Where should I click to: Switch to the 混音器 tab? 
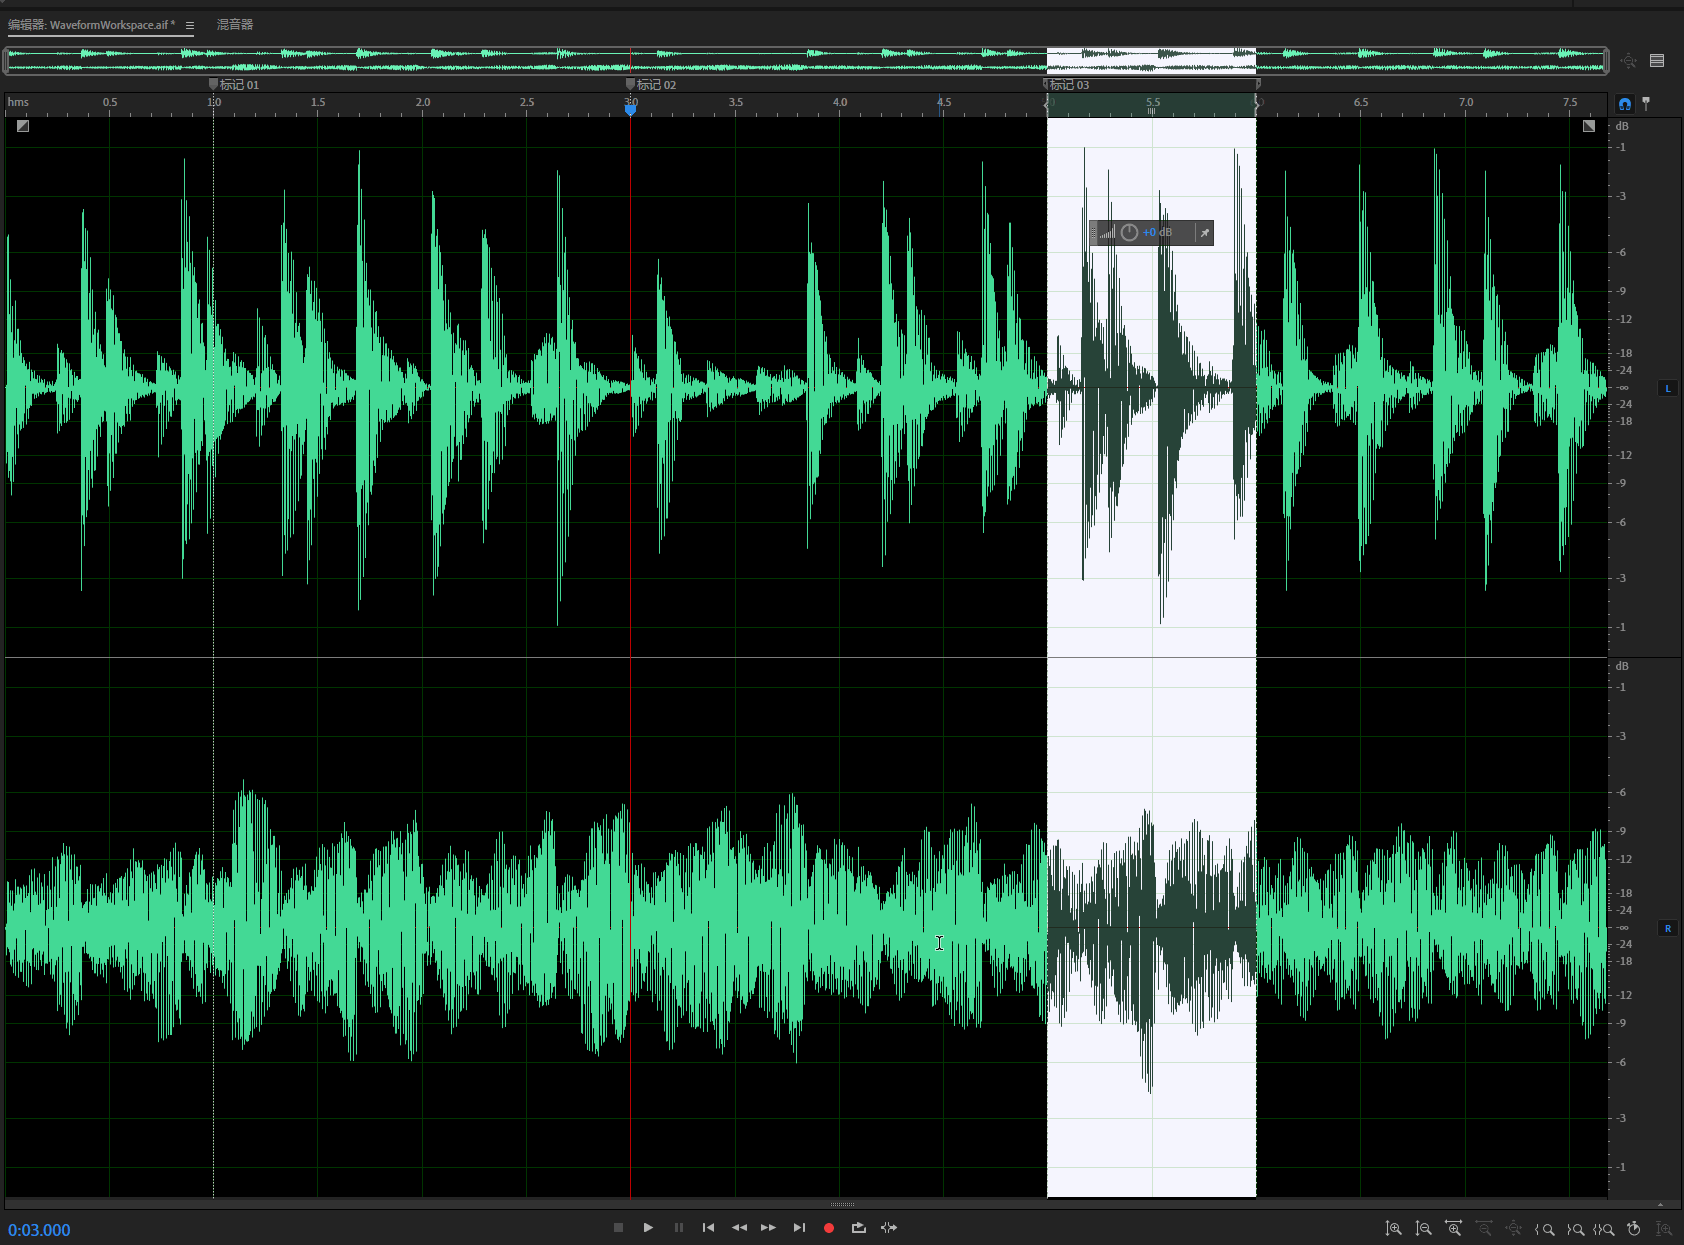pos(235,25)
